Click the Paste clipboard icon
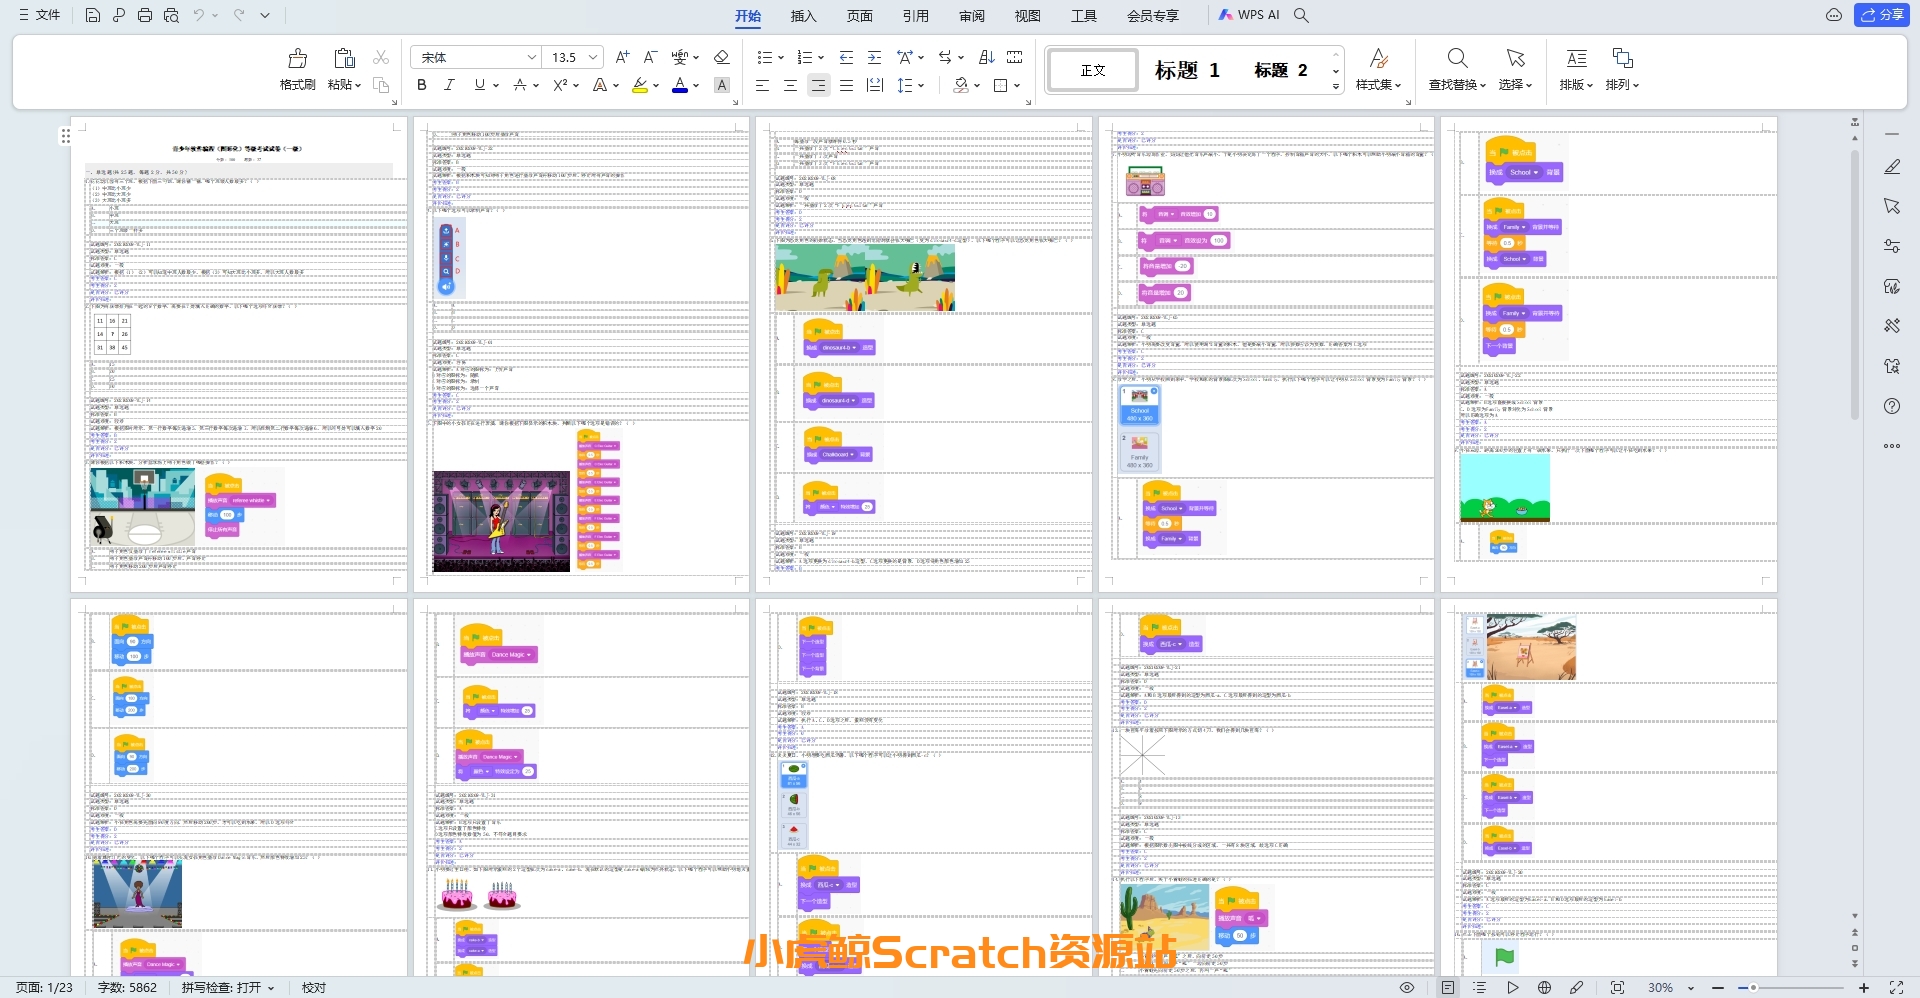 (344, 58)
